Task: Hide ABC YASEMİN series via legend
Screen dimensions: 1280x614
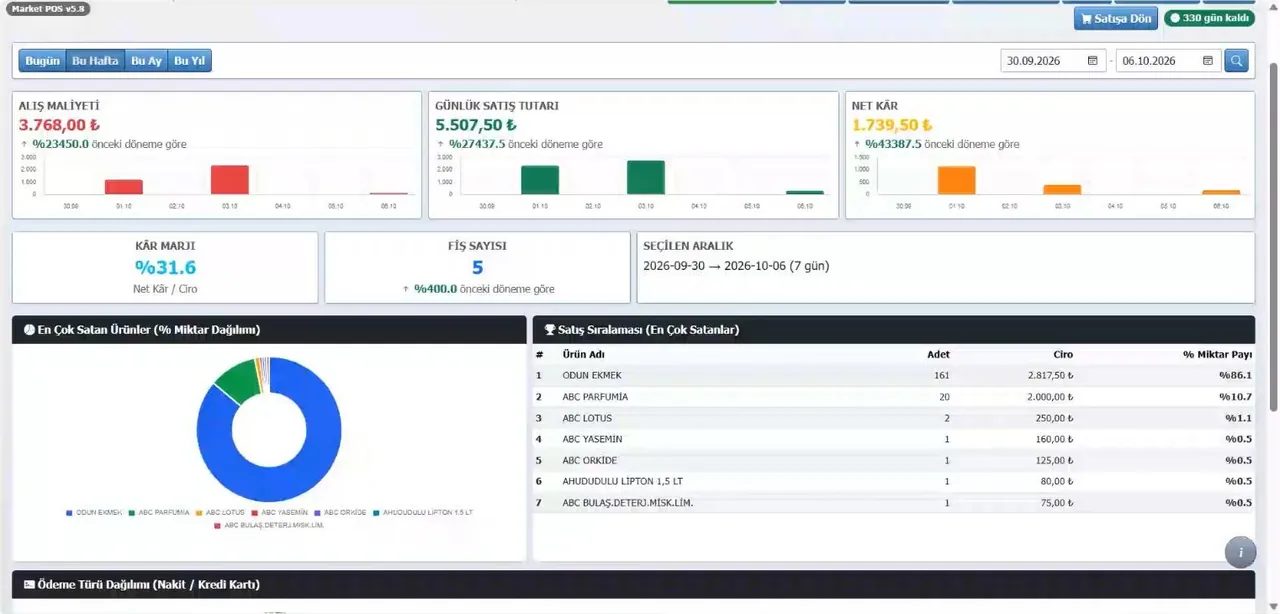Action: [280, 512]
